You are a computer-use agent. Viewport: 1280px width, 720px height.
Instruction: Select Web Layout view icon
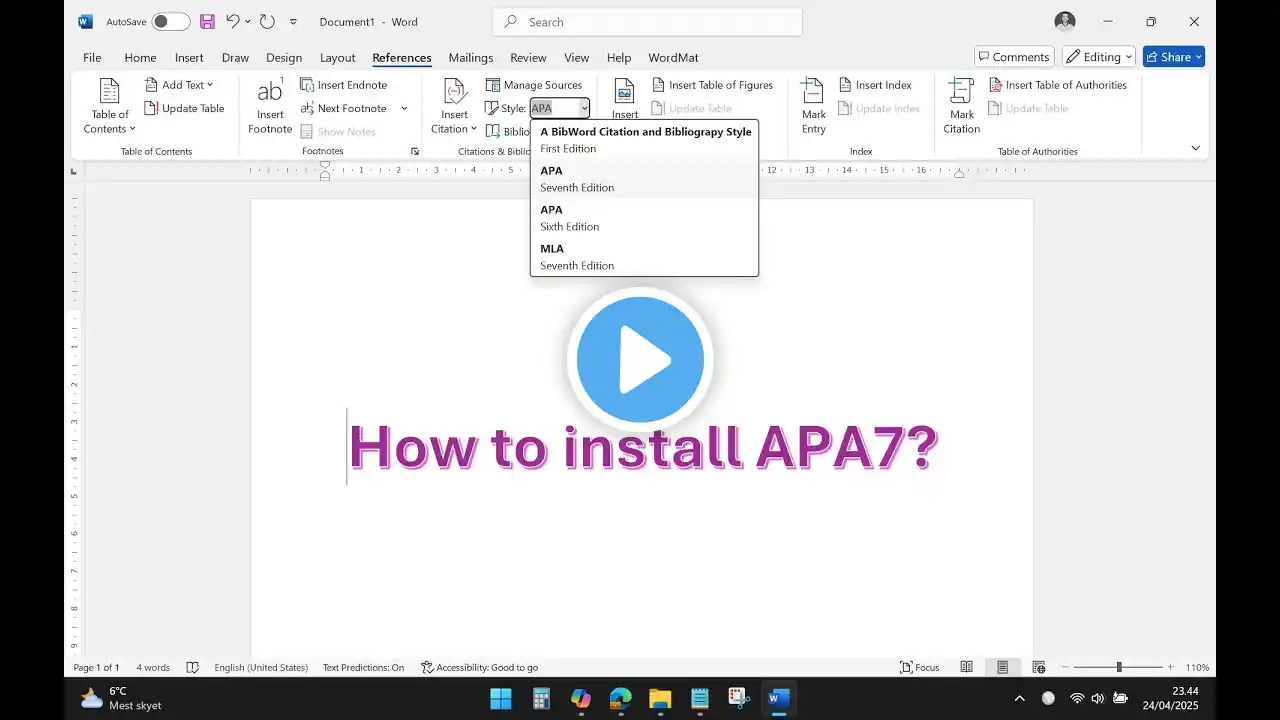(1038, 667)
